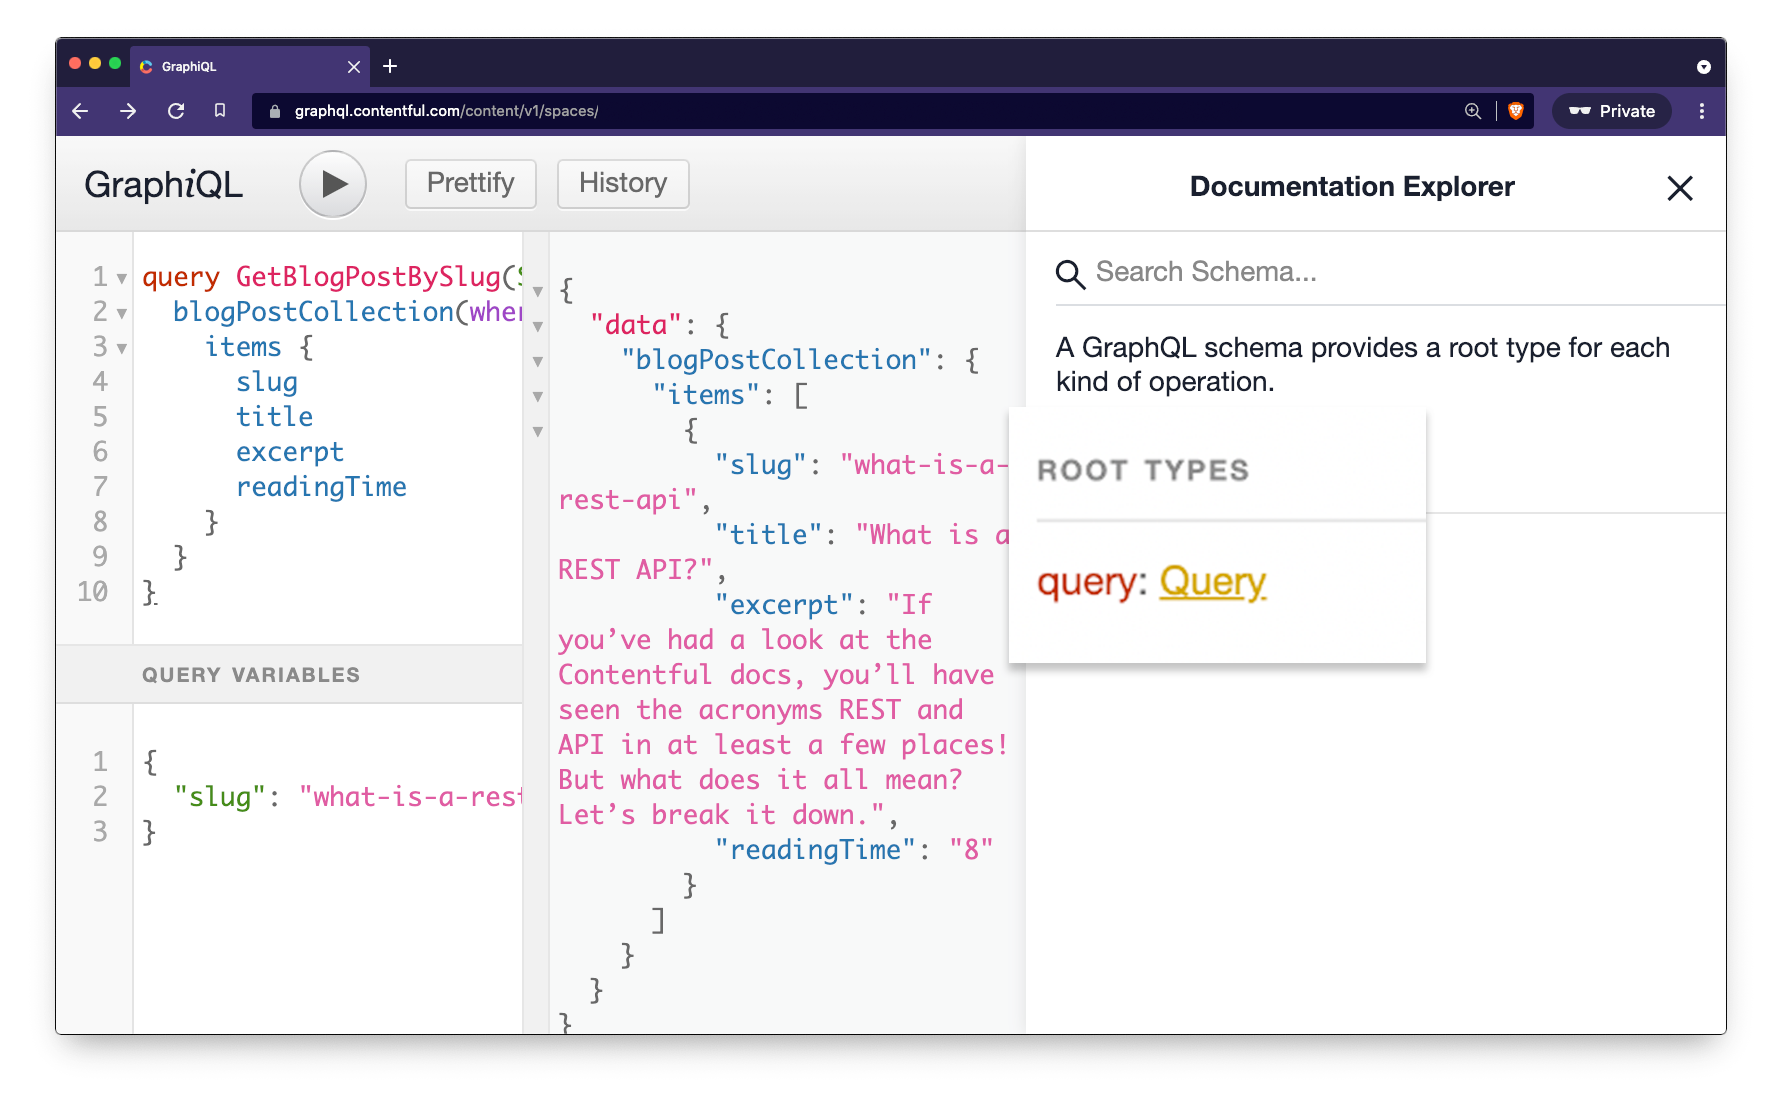Collapse the items block on line 3
This screenshot has height=1108, width=1782.
tap(122, 349)
